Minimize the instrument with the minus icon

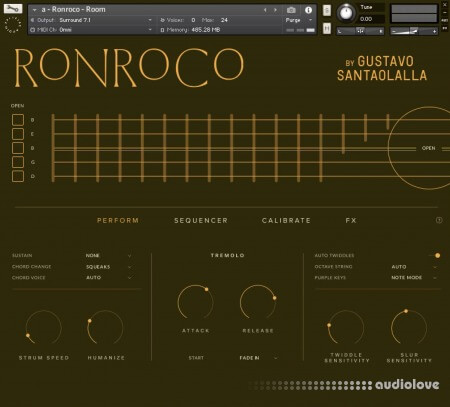[x=445, y=13]
